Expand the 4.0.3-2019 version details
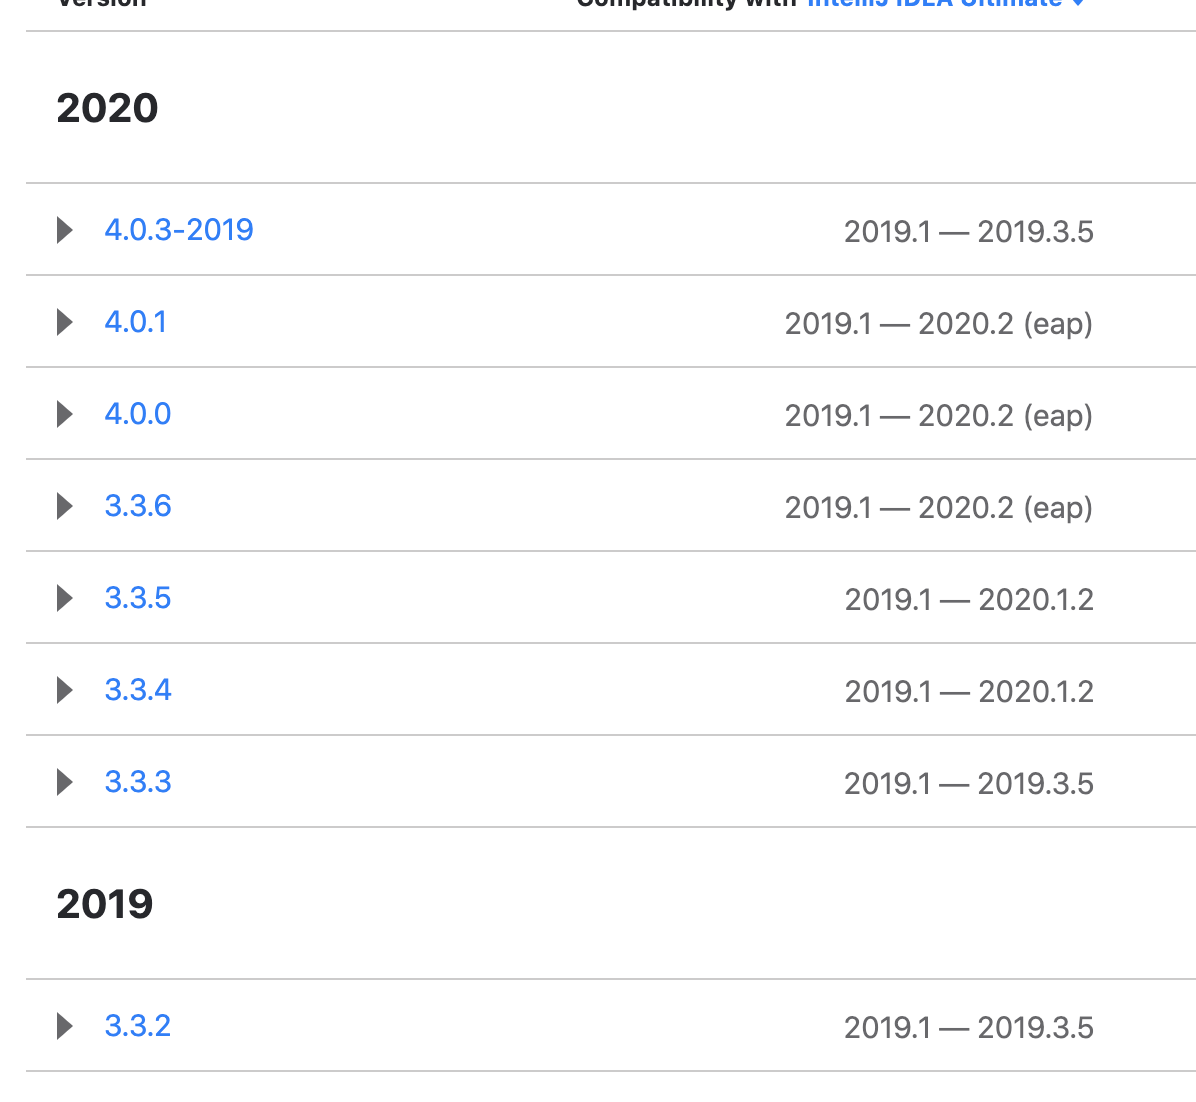Viewport: 1196px width, 1102px height. click(64, 229)
